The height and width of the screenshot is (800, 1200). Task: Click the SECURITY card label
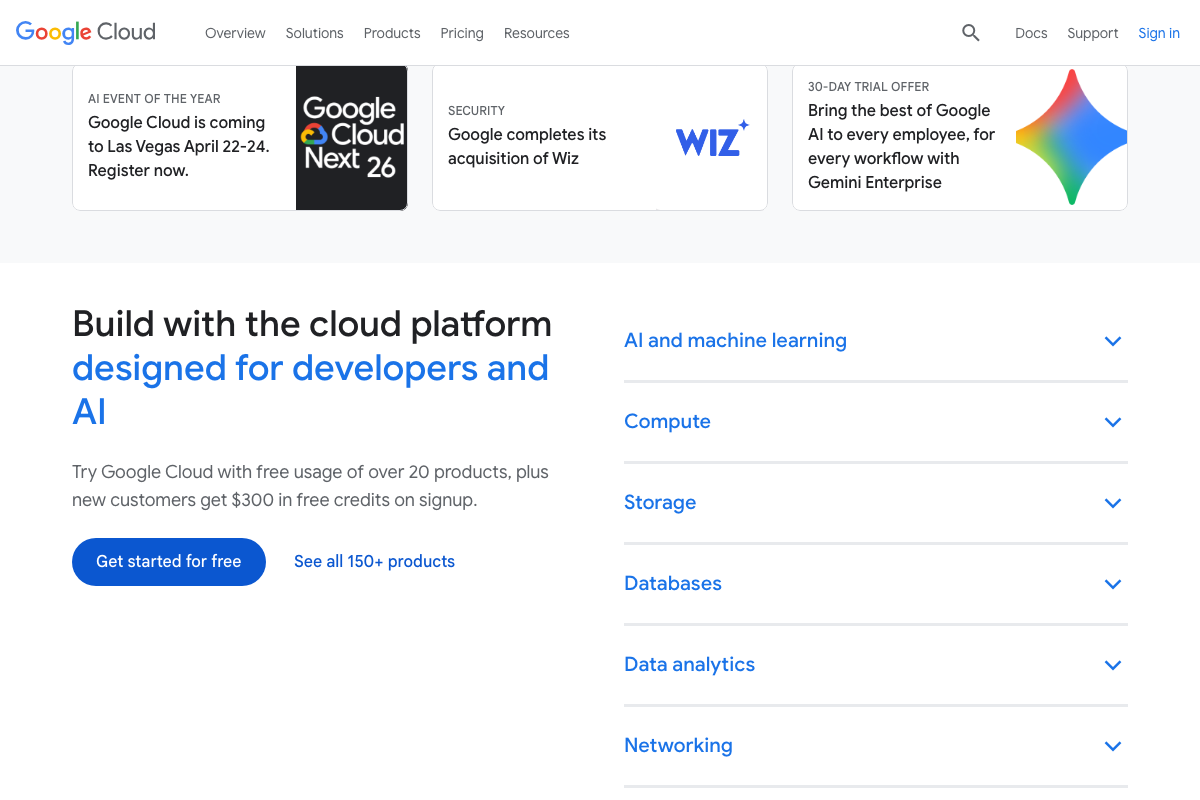coord(476,111)
